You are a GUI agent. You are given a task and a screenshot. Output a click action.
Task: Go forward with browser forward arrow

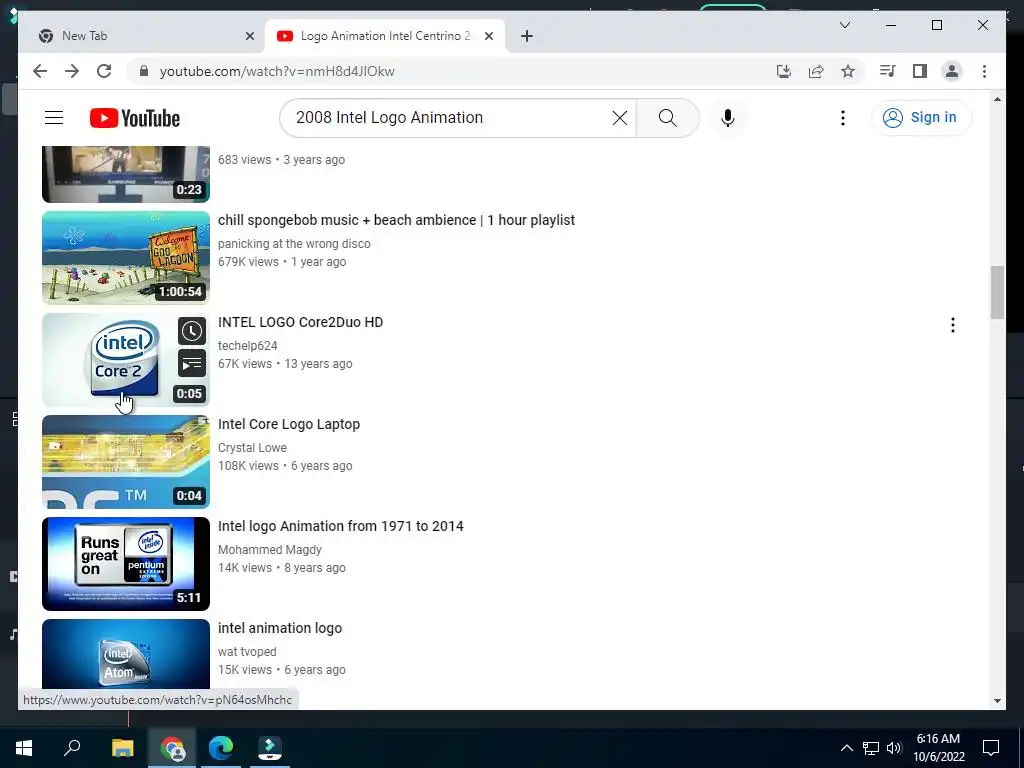pos(72,71)
